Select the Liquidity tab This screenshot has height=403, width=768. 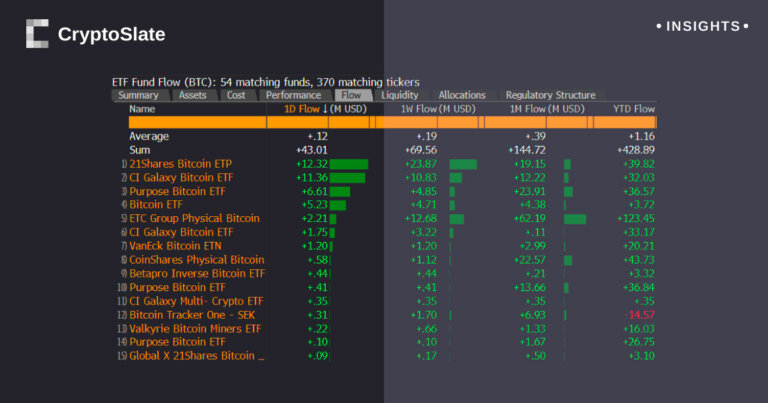[400, 95]
